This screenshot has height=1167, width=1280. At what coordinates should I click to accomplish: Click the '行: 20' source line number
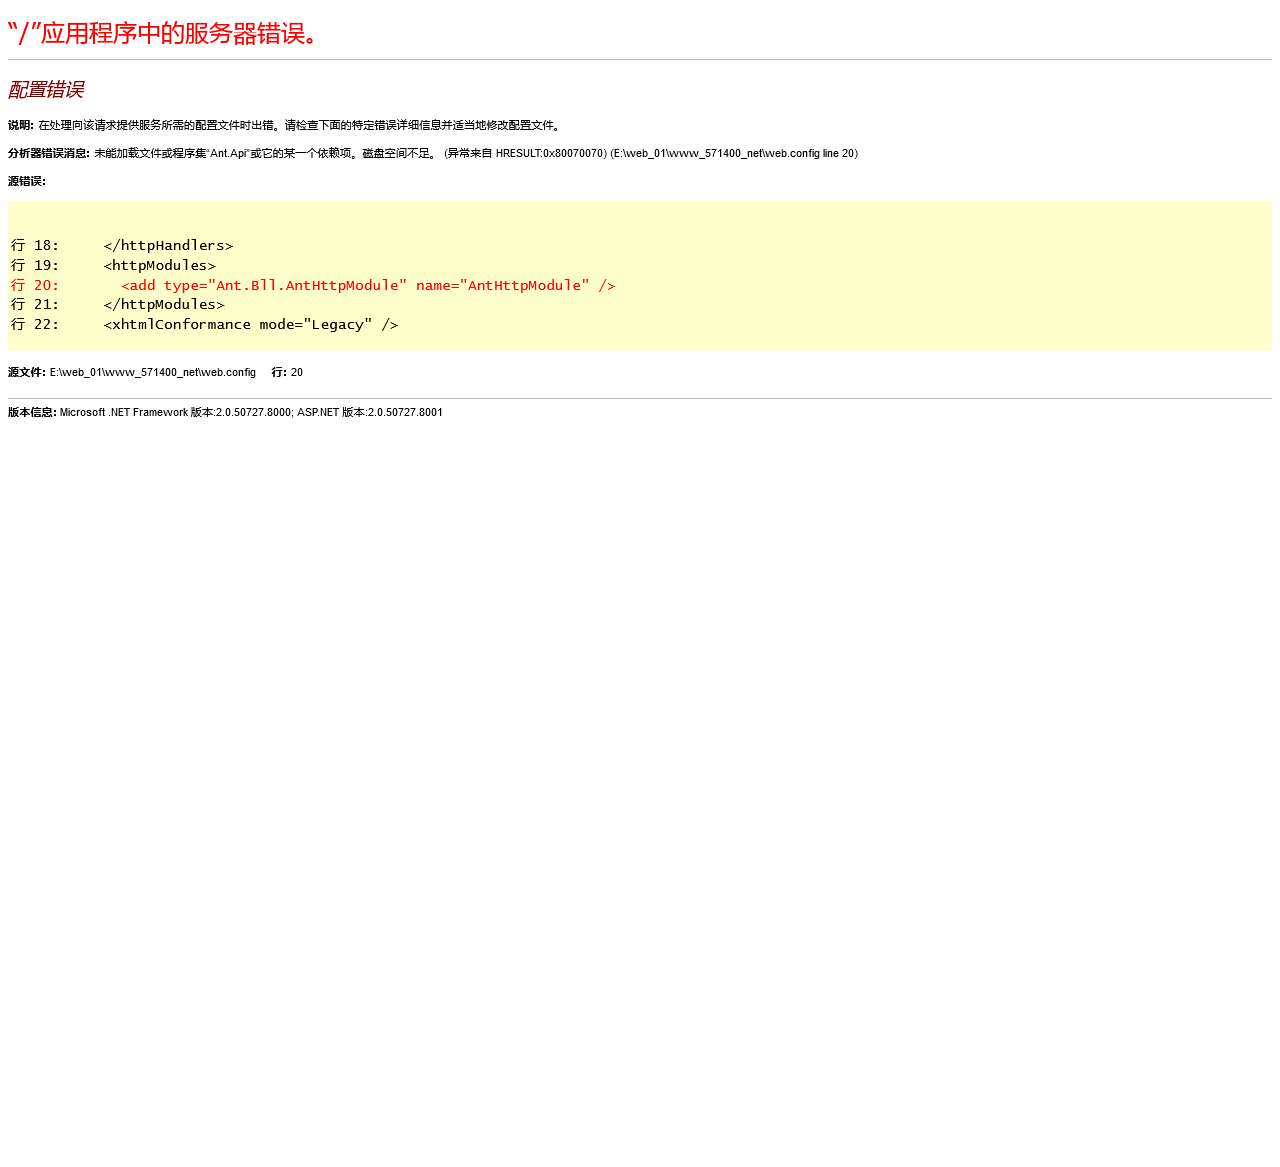(287, 372)
